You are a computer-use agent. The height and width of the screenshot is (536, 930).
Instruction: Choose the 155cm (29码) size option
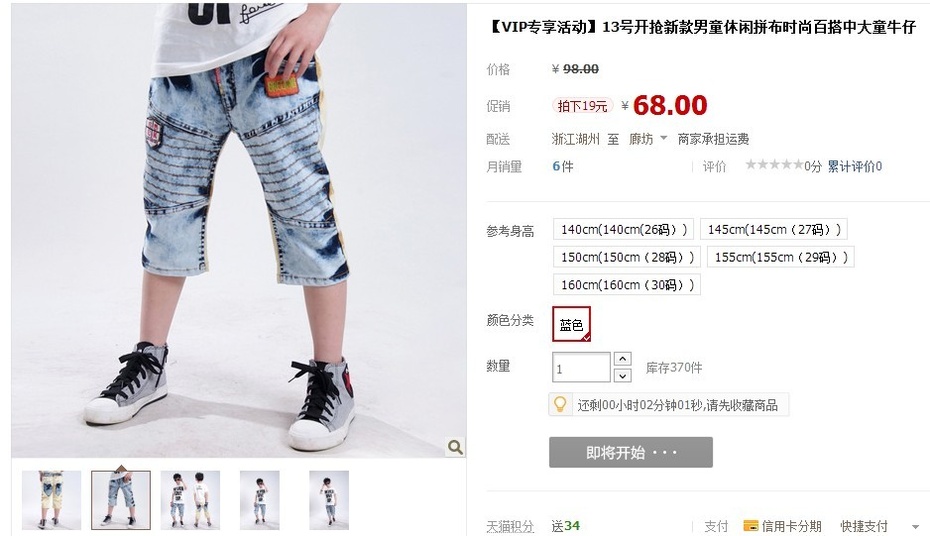click(781, 257)
